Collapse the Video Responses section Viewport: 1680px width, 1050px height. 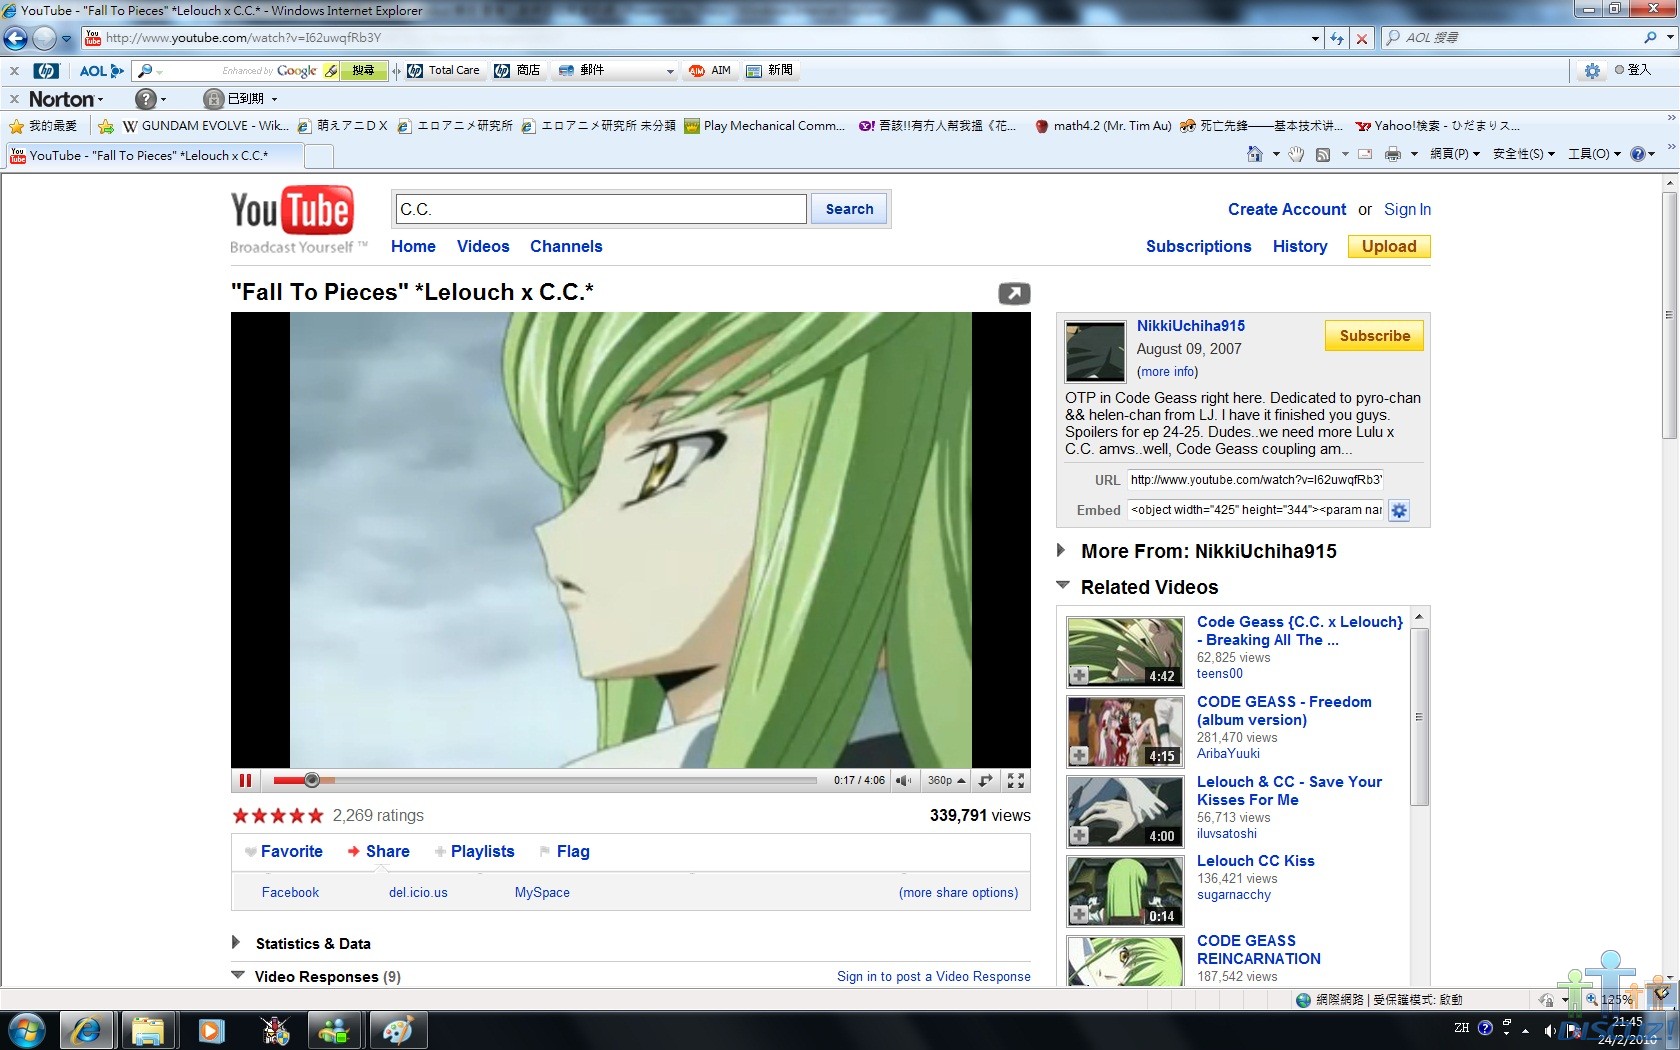pyautogui.click(x=238, y=975)
